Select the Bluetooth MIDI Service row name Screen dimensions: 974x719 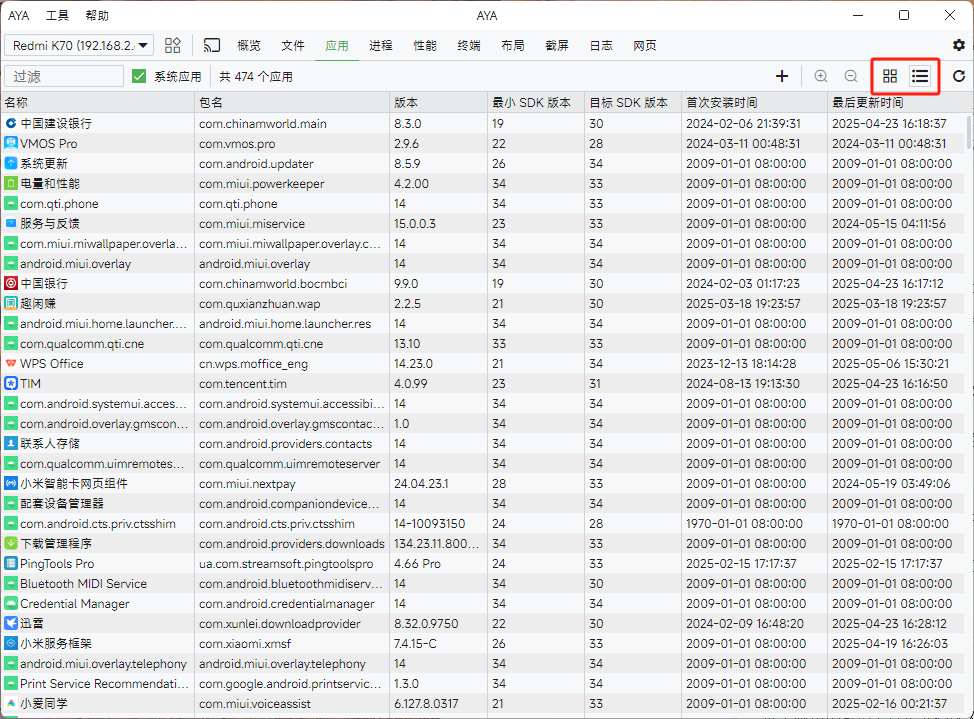click(x=83, y=584)
